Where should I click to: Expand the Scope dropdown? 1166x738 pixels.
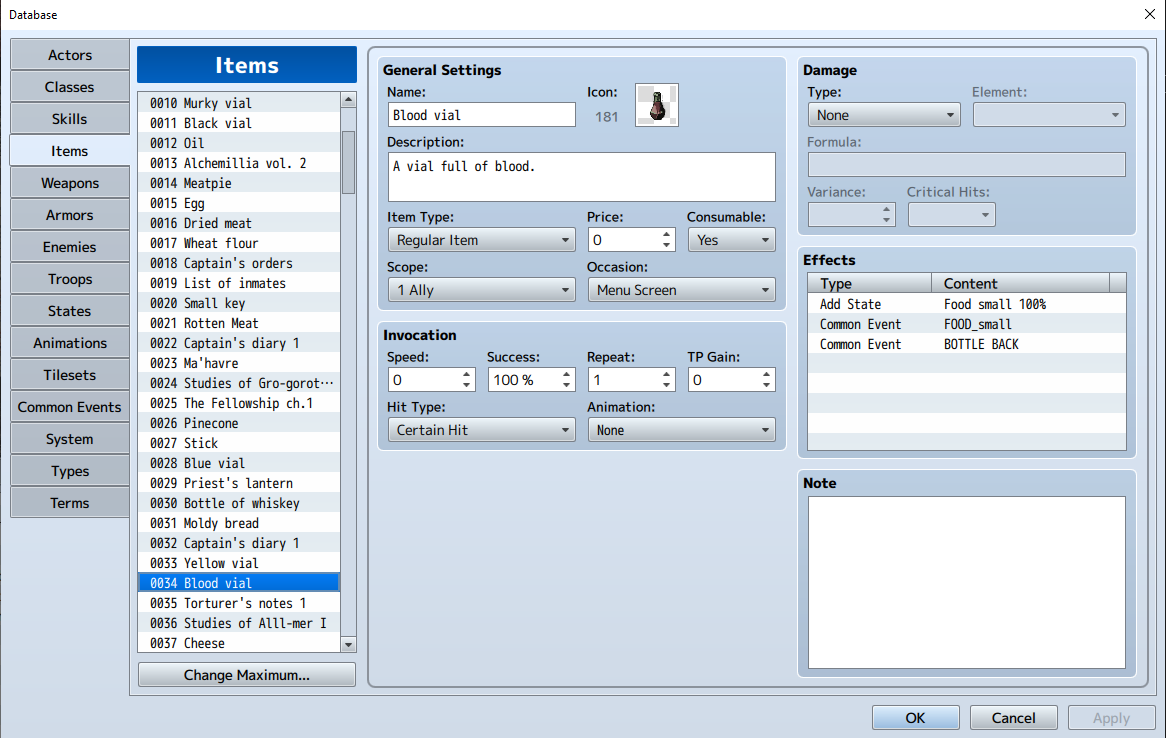point(481,290)
